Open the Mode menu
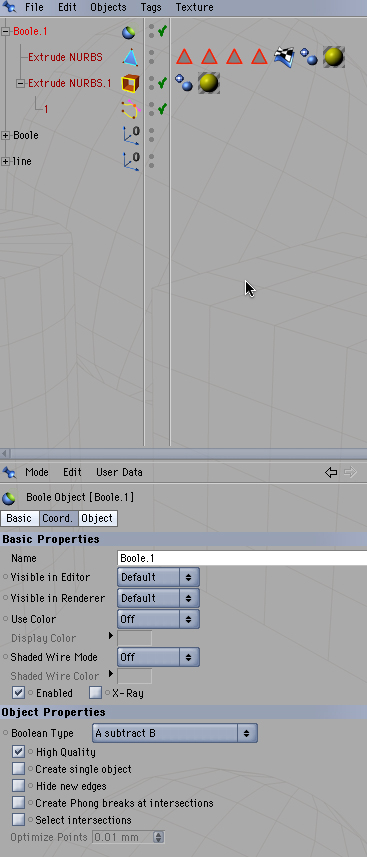The width and height of the screenshot is (367, 857). click(37, 472)
